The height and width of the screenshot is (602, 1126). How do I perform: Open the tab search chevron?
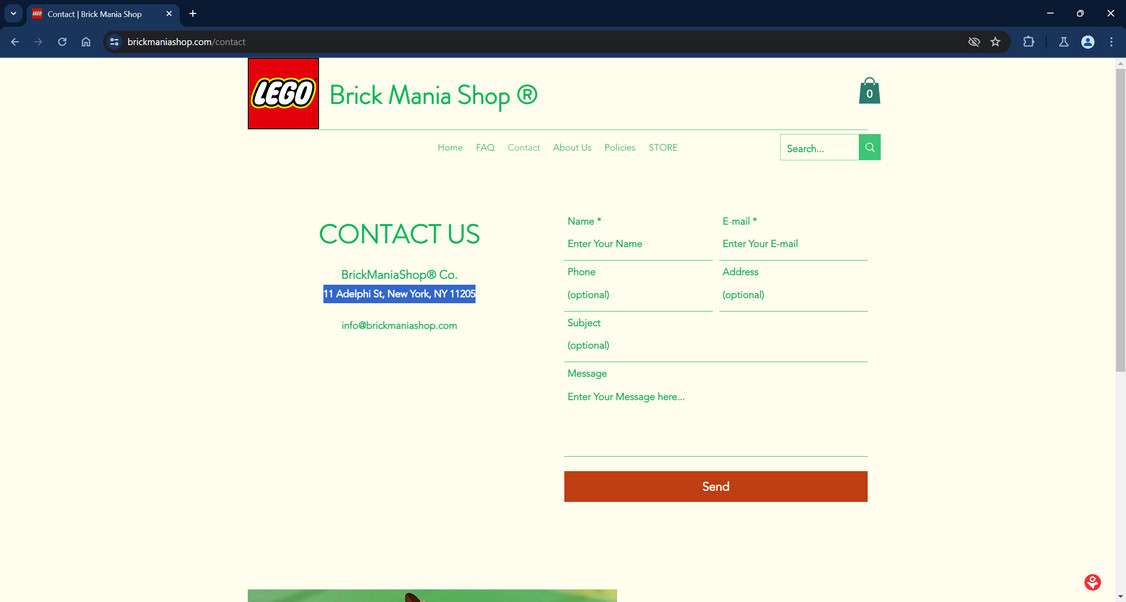point(13,13)
